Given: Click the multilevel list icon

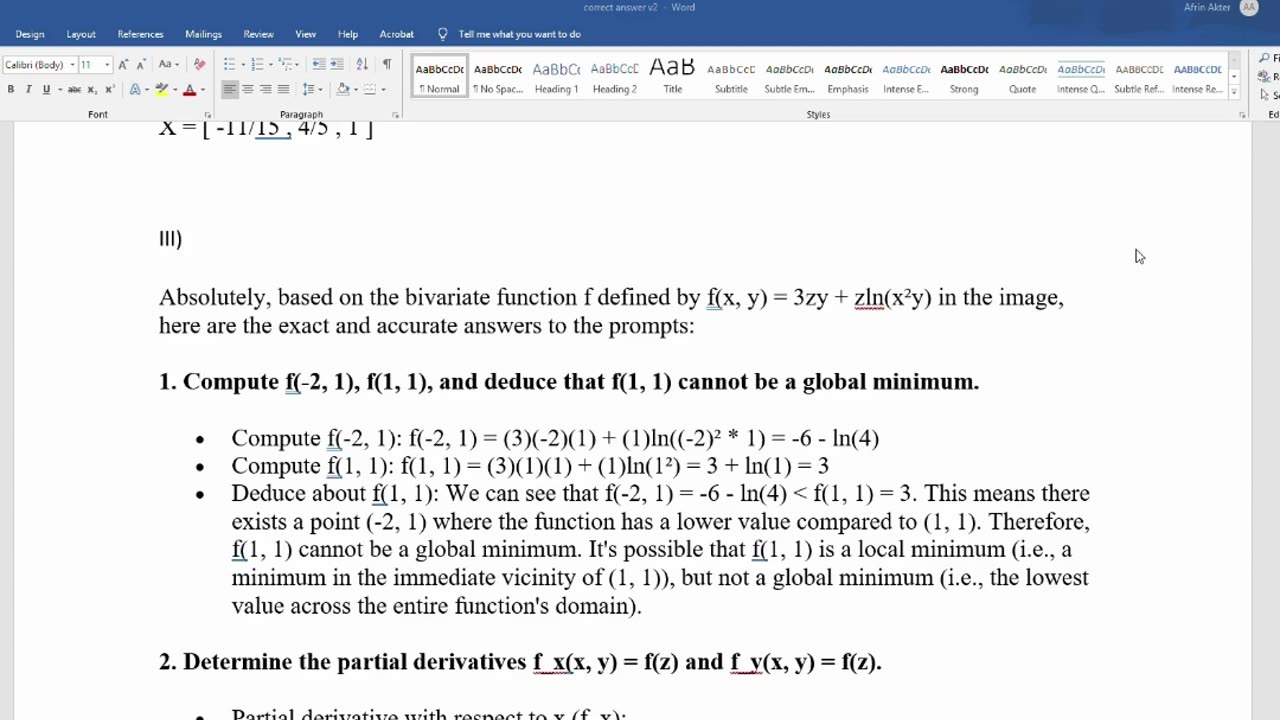Looking at the screenshot, I should pyautogui.click(x=285, y=65).
